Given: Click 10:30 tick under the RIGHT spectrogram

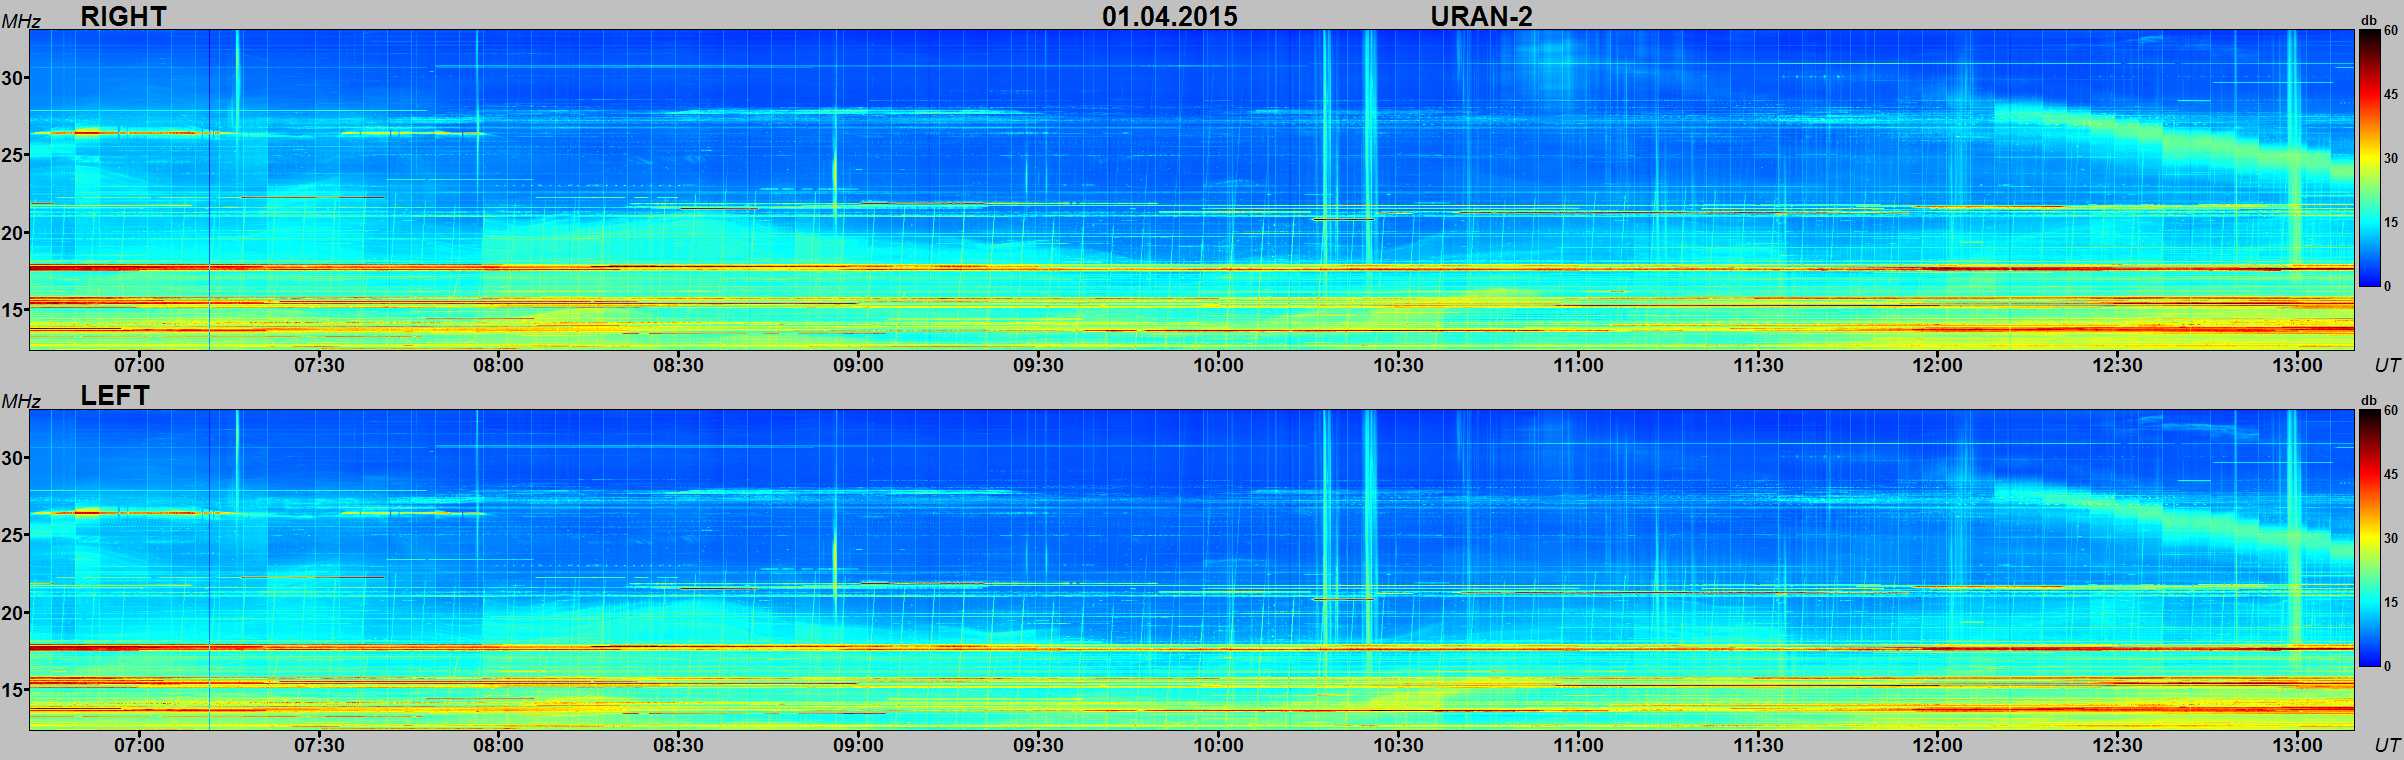Looking at the screenshot, I should point(1398,365).
